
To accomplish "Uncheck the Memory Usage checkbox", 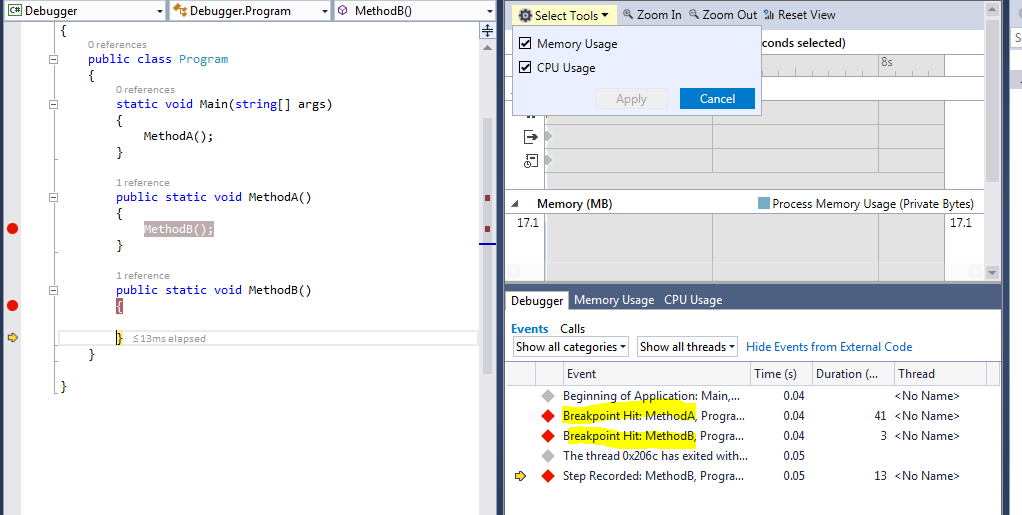I will [x=525, y=44].
